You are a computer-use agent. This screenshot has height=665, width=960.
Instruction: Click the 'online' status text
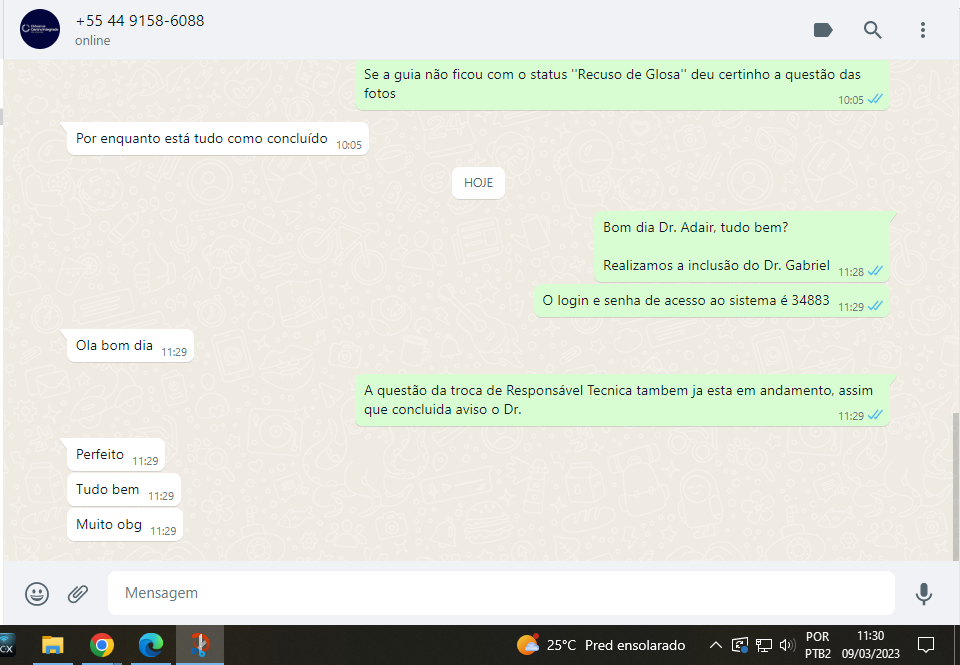(92, 40)
